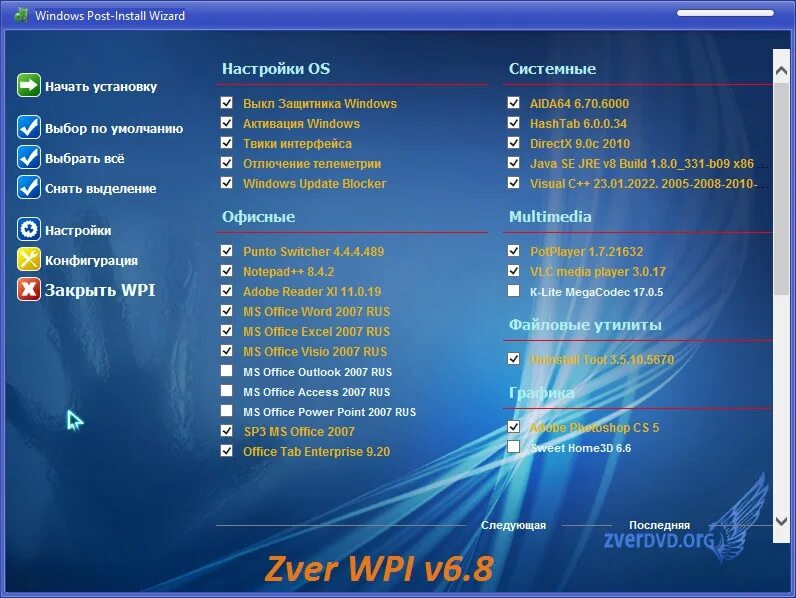
Task: Click the scrollbar down arrow
Action: point(781,521)
